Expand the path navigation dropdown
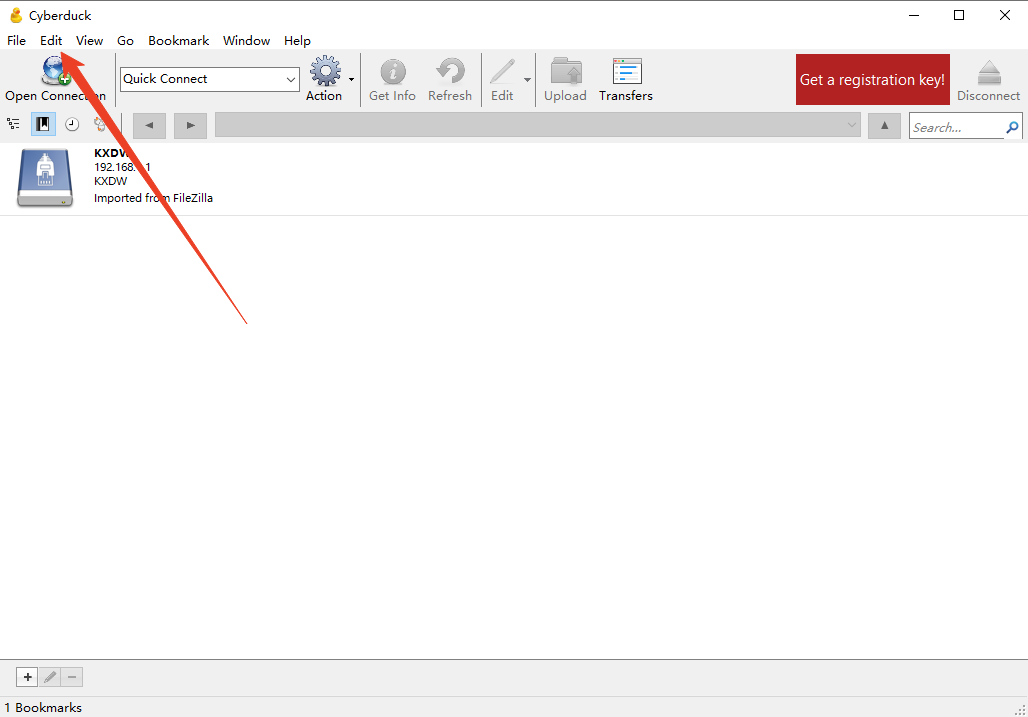Image resolution: width=1028 pixels, height=717 pixels. (x=852, y=125)
